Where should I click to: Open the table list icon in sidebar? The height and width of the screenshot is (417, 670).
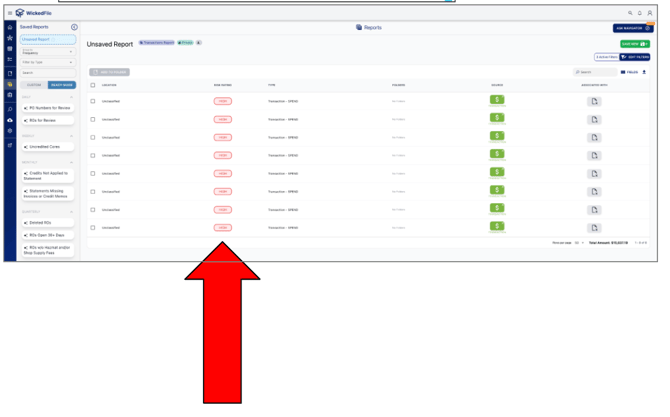pyautogui.click(x=10, y=49)
